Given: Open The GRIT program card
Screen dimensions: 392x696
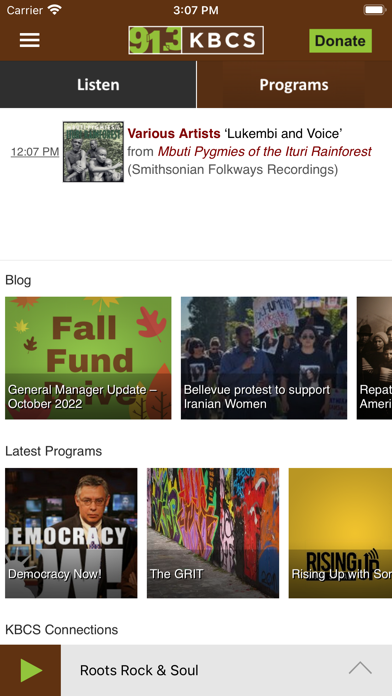Looking at the screenshot, I should pyautogui.click(x=213, y=533).
